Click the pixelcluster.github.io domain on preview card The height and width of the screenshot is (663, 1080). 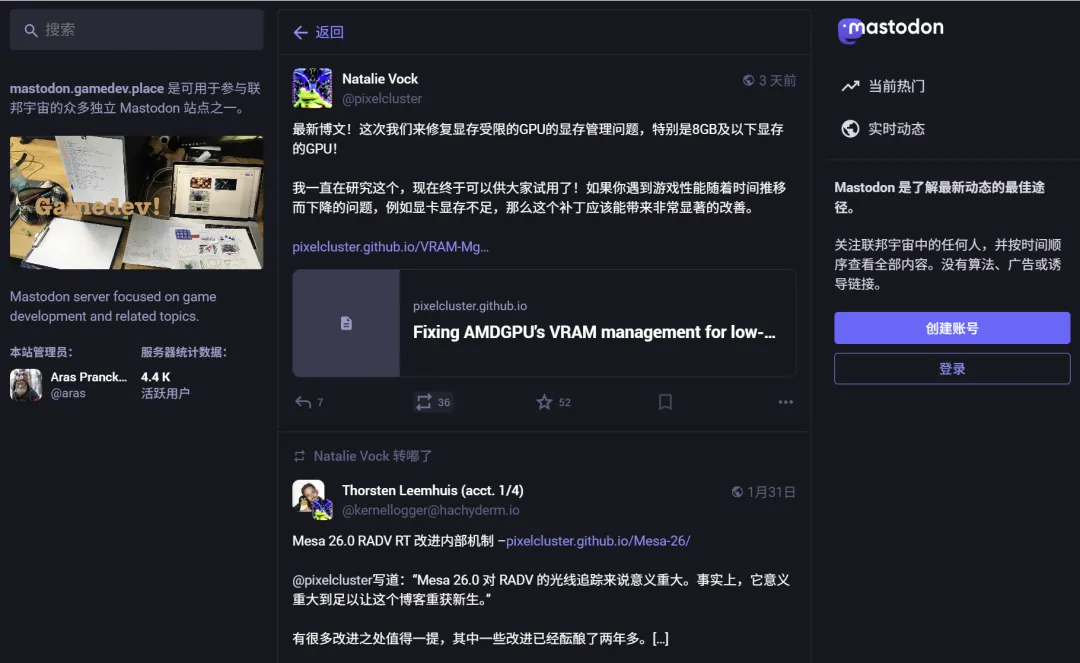point(470,306)
